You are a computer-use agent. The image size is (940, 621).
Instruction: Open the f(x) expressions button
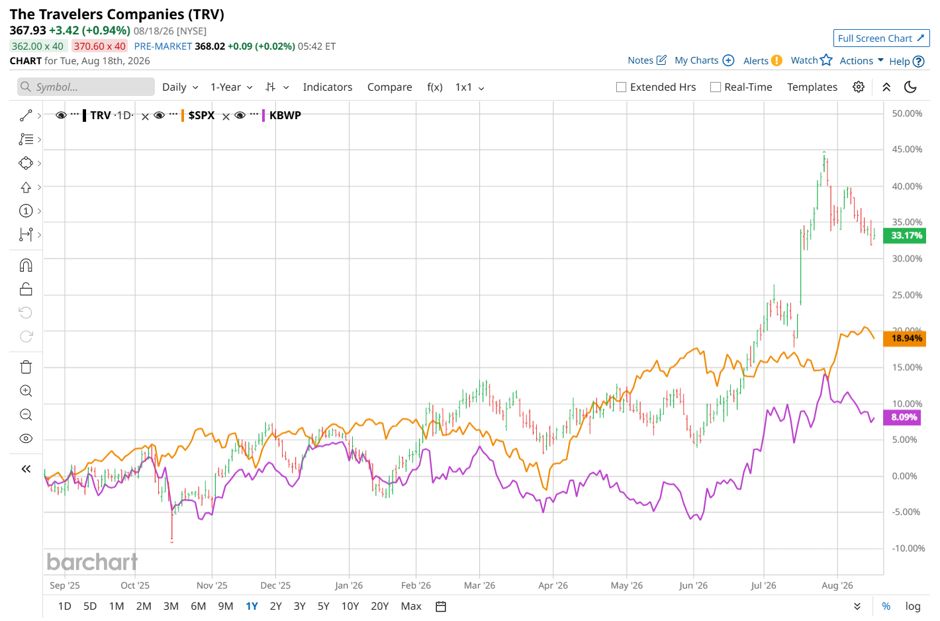coord(435,87)
